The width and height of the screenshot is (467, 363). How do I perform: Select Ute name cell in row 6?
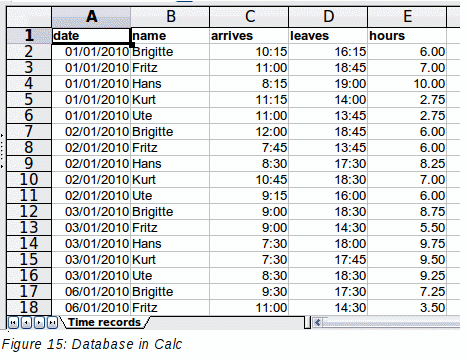point(170,116)
